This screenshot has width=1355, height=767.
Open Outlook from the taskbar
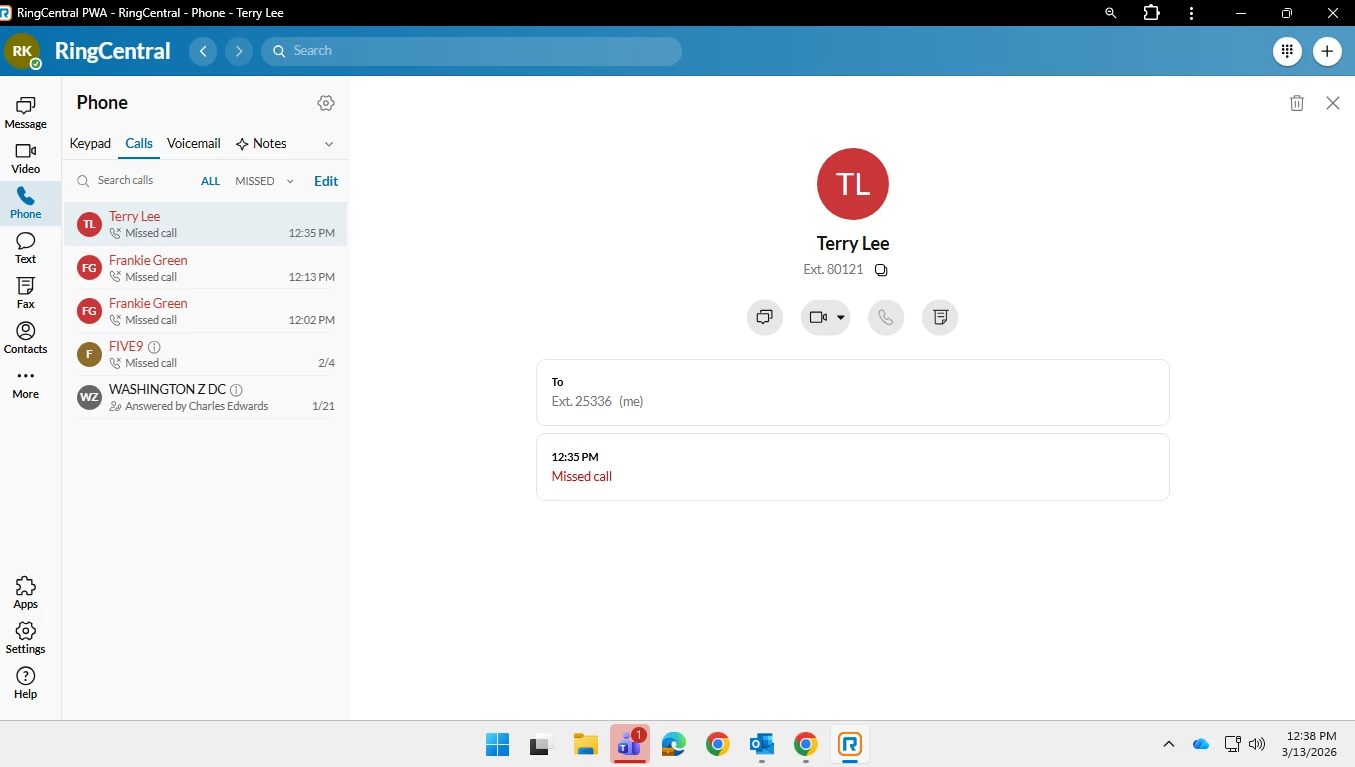[x=762, y=744]
